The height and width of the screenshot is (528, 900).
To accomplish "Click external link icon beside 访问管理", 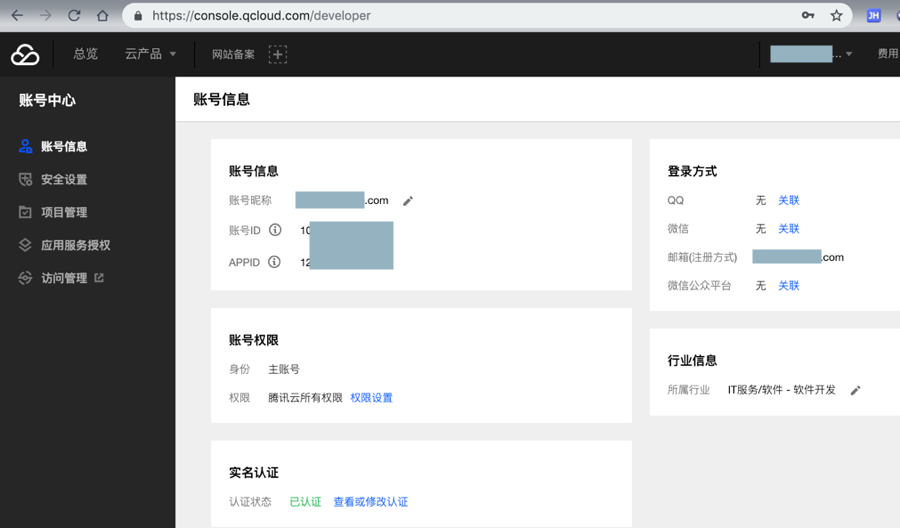I will tap(99, 278).
